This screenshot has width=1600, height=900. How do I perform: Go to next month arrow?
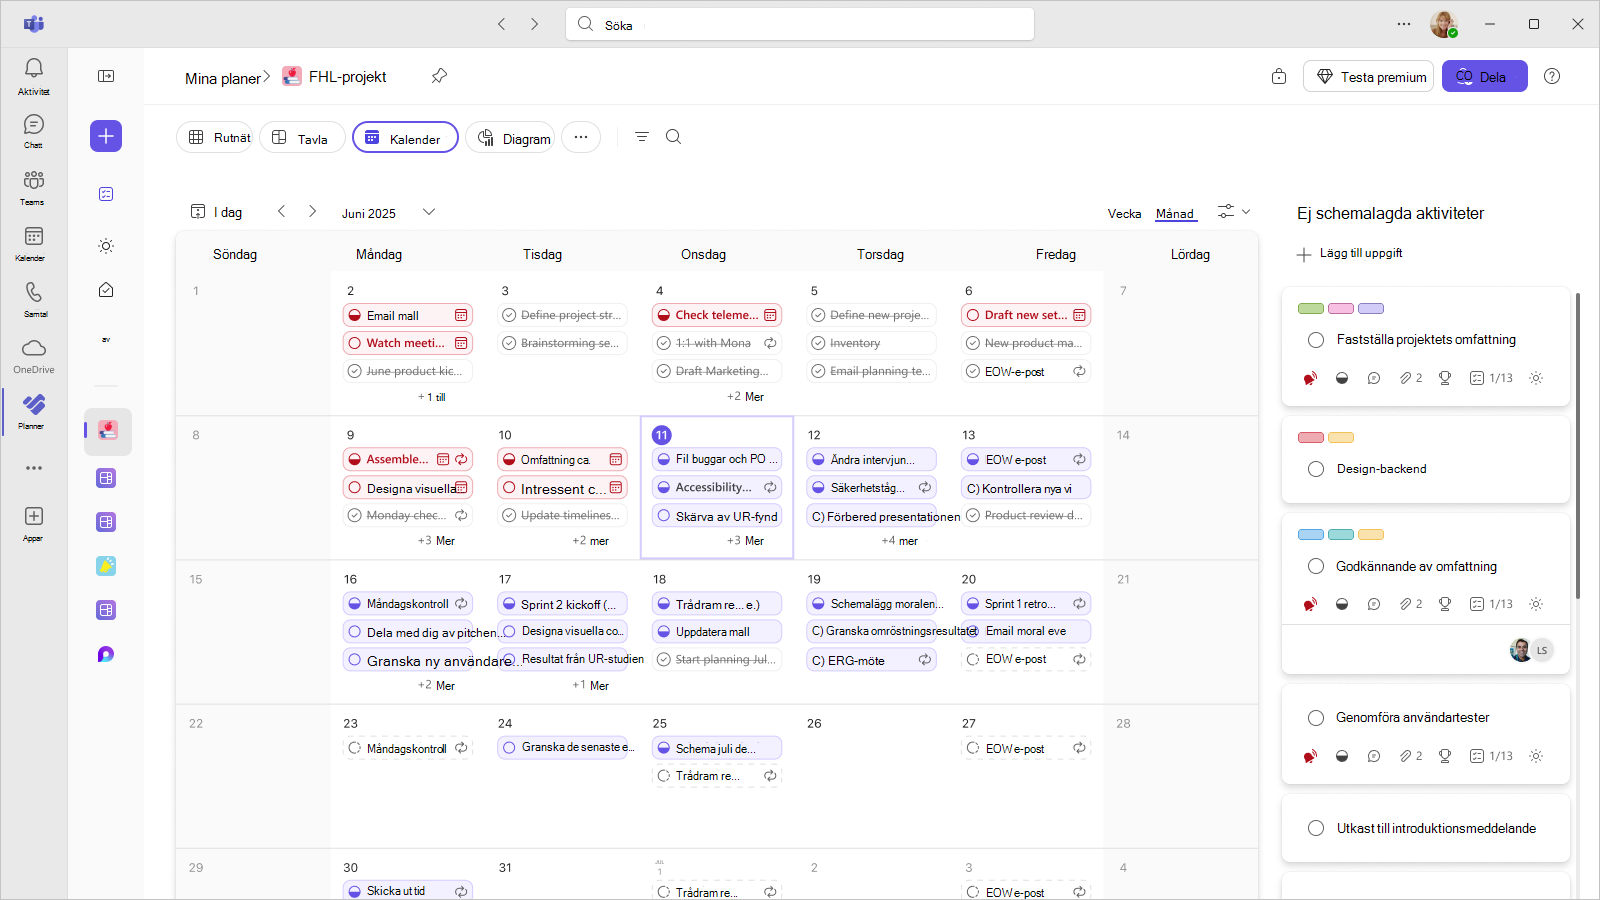click(x=313, y=211)
